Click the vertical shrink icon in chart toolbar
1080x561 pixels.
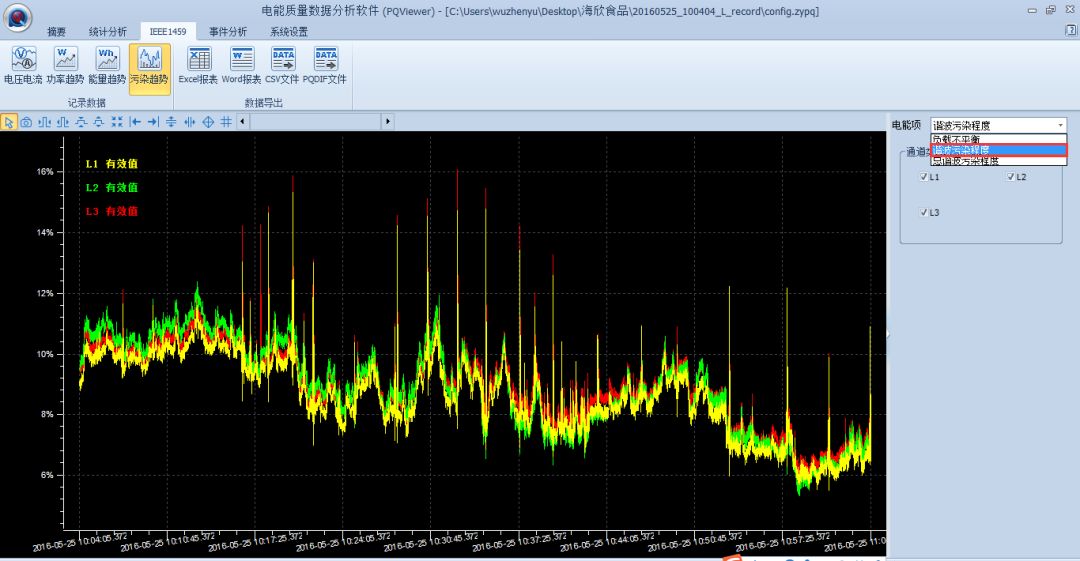click(x=98, y=122)
